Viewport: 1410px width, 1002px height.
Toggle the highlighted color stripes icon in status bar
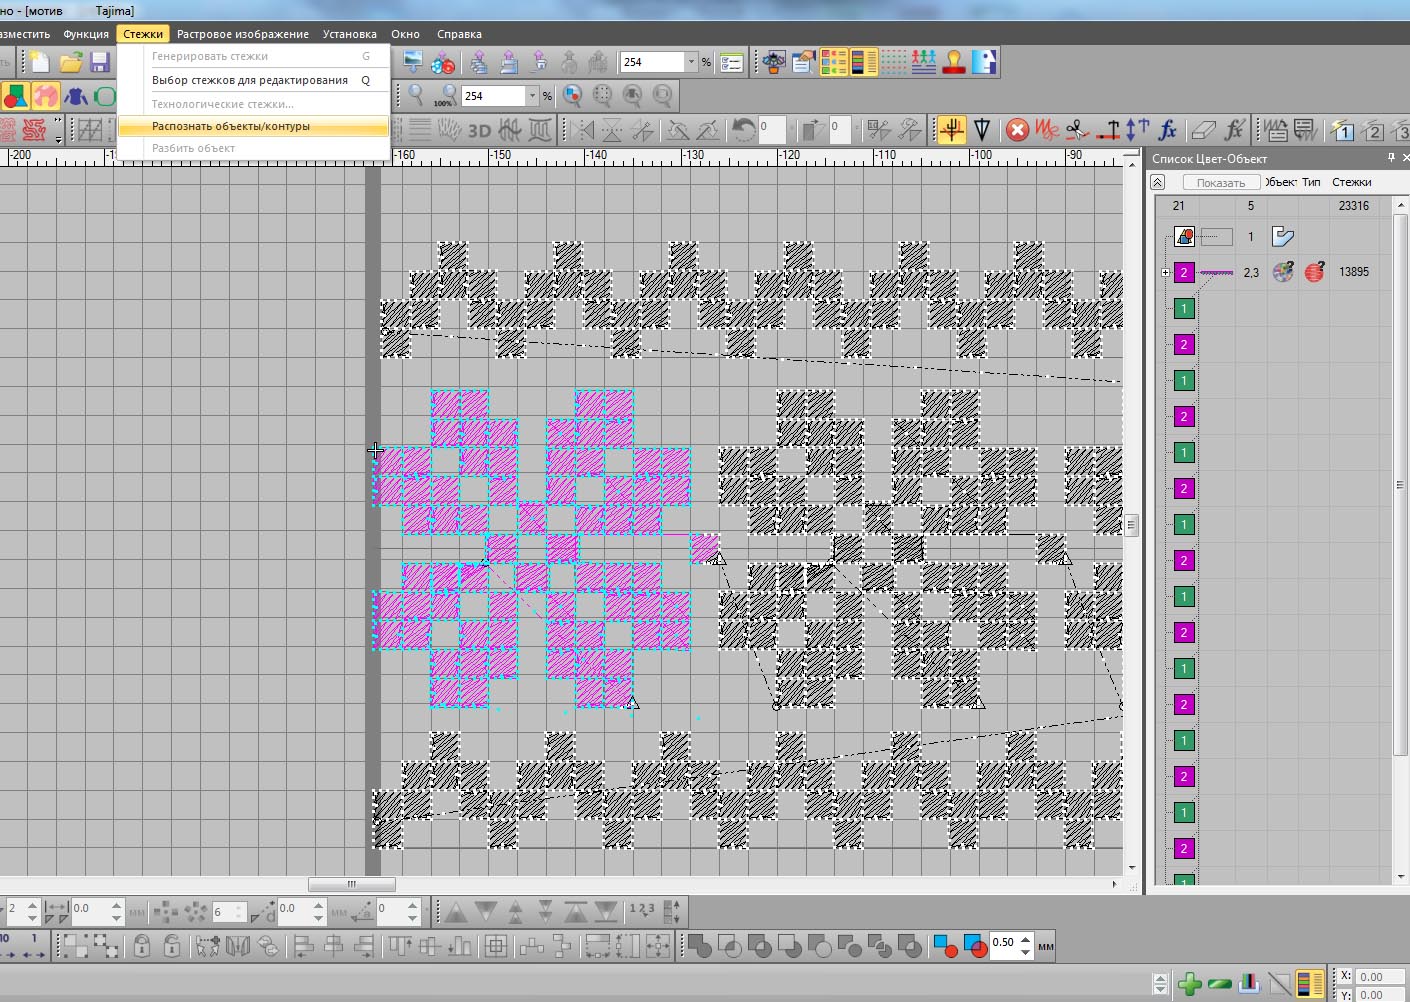point(1310,984)
